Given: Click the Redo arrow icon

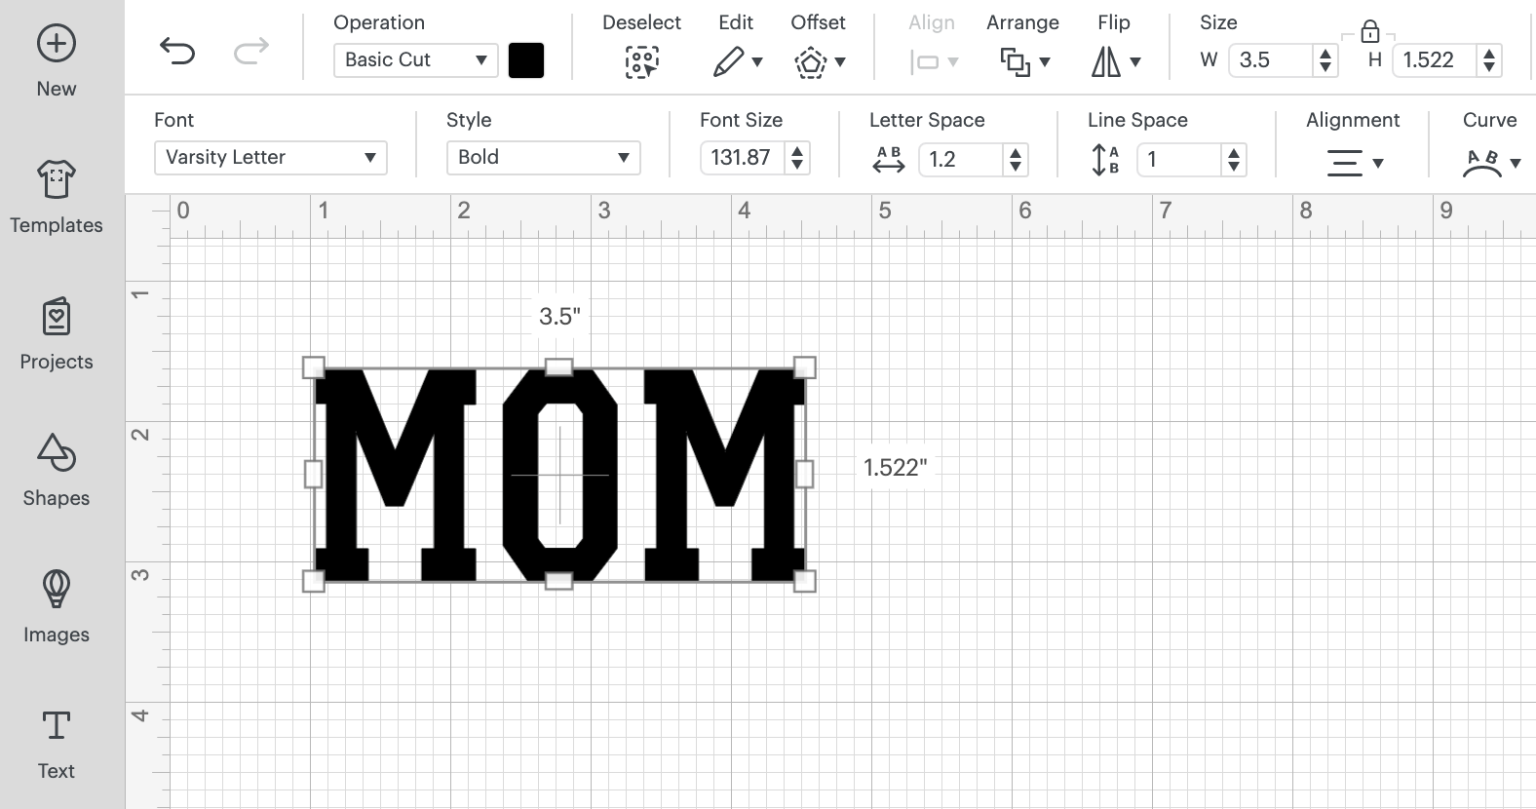Looking at the screenshot, I should [251, 51].
